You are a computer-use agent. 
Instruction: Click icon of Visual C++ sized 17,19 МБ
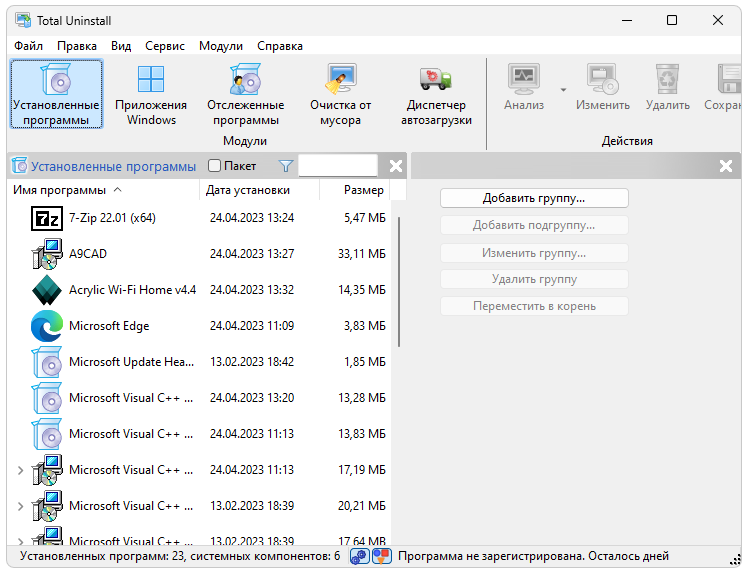coord(47,470)
